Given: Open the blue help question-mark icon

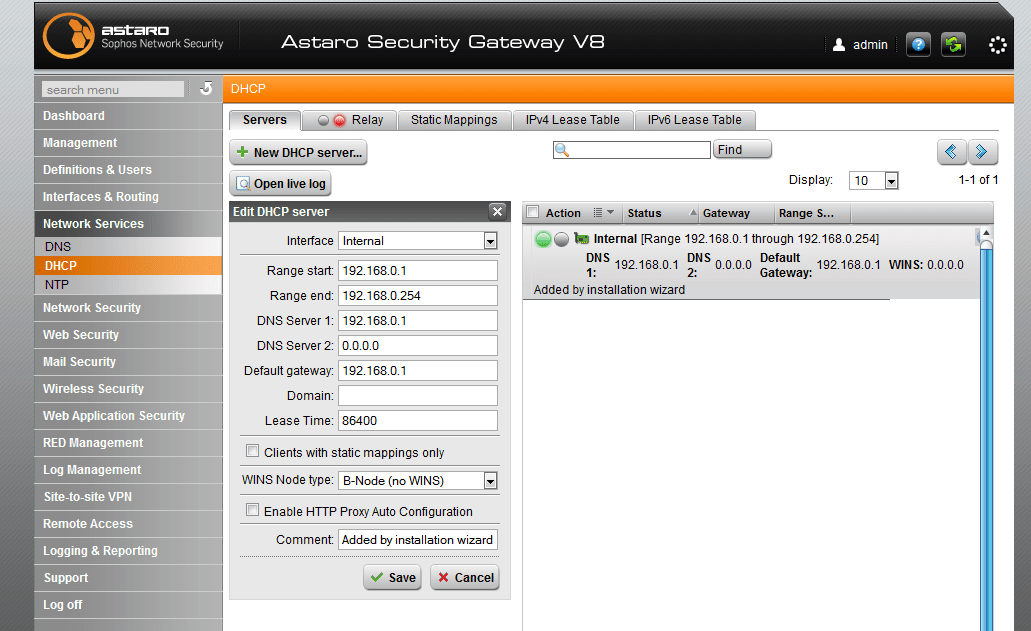Looking at the screenshot, I should pyautogui.click(x=918, y=45).
